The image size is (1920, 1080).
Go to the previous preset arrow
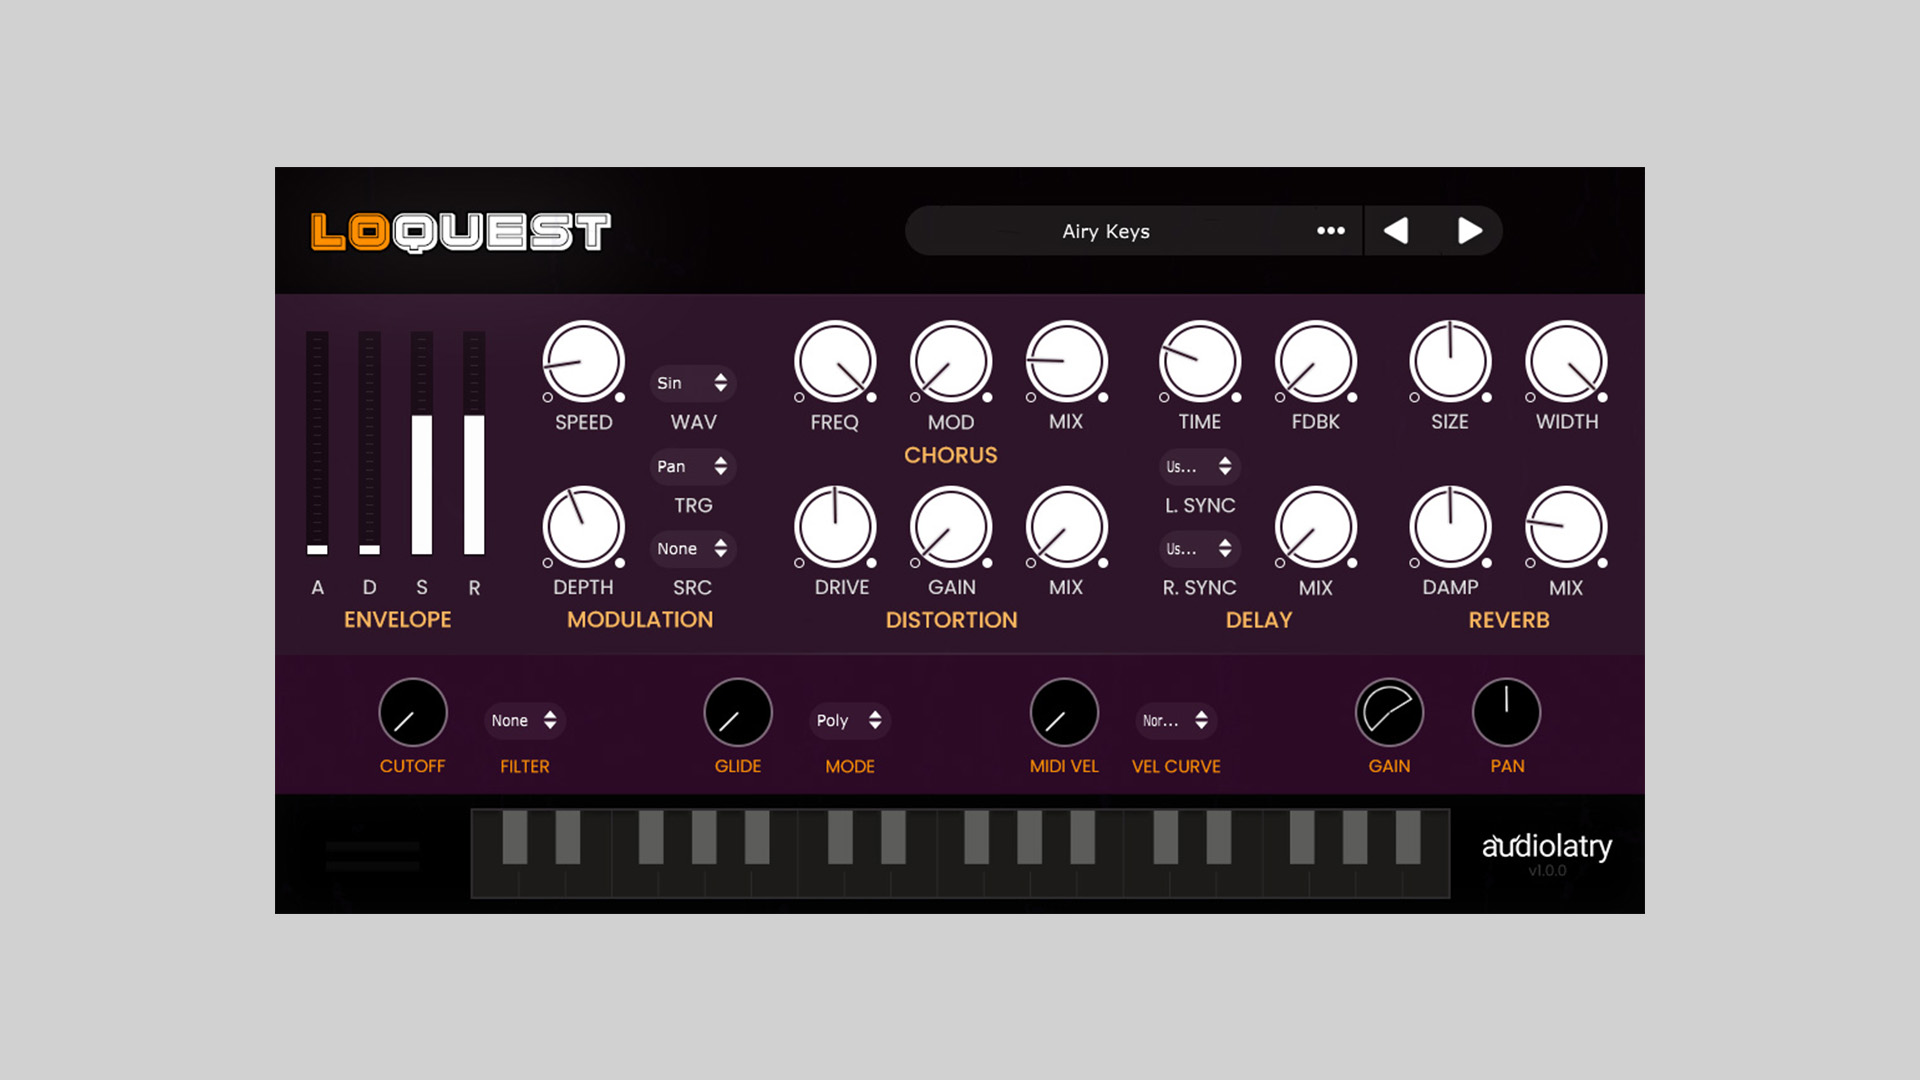click(x=1396, y=231)
